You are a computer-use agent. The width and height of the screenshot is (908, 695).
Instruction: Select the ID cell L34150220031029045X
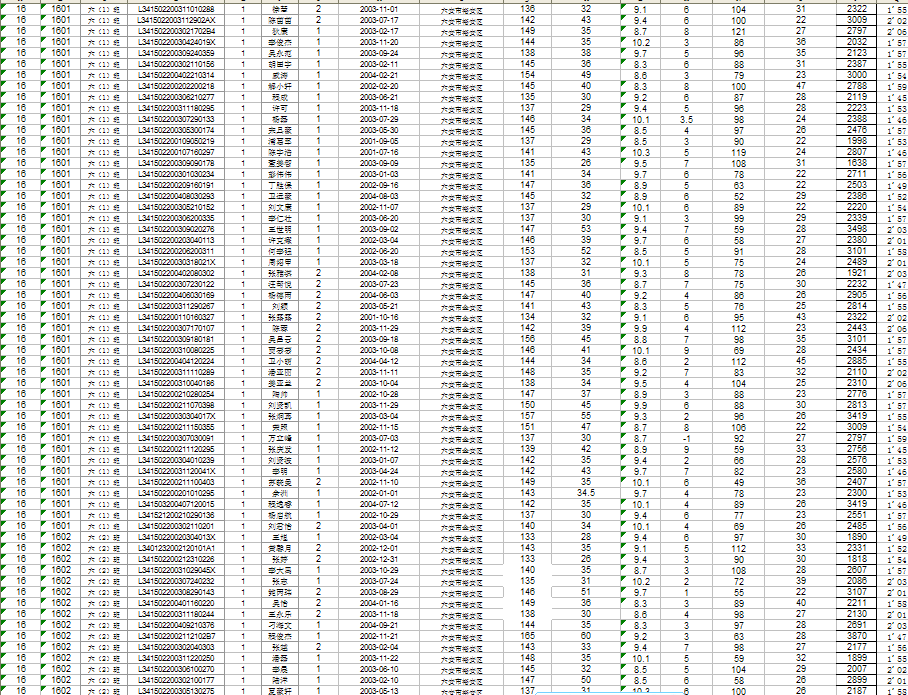(x=176, y=570)
